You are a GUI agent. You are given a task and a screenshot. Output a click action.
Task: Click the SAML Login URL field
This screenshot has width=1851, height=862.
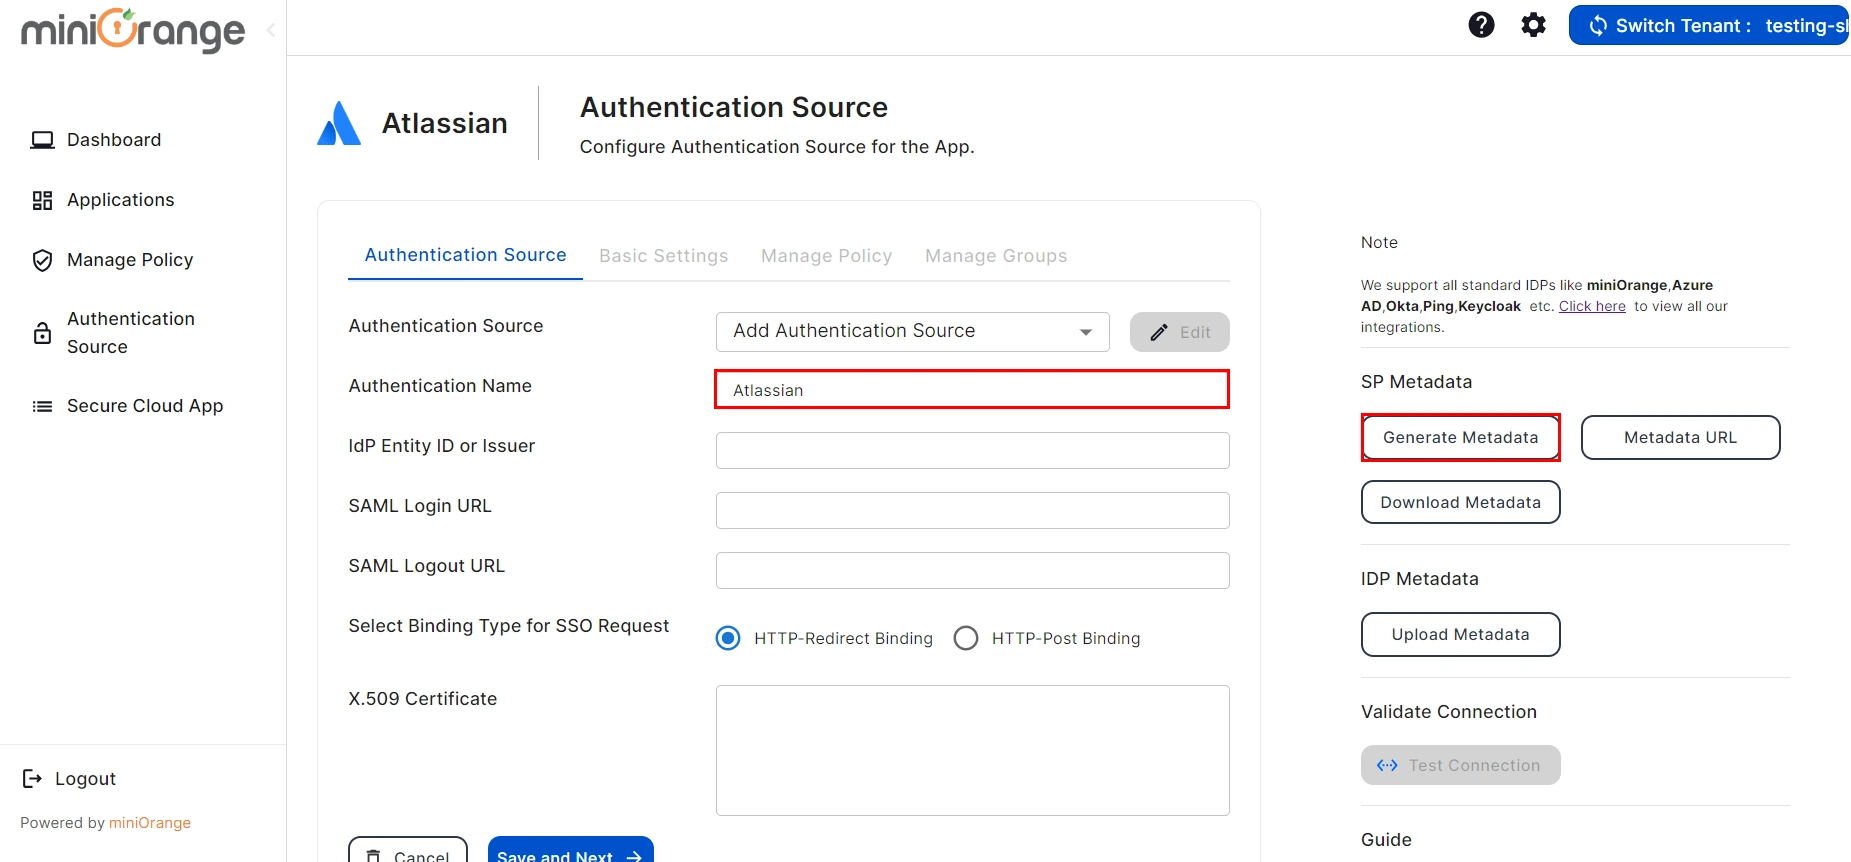tap(973, 511)
